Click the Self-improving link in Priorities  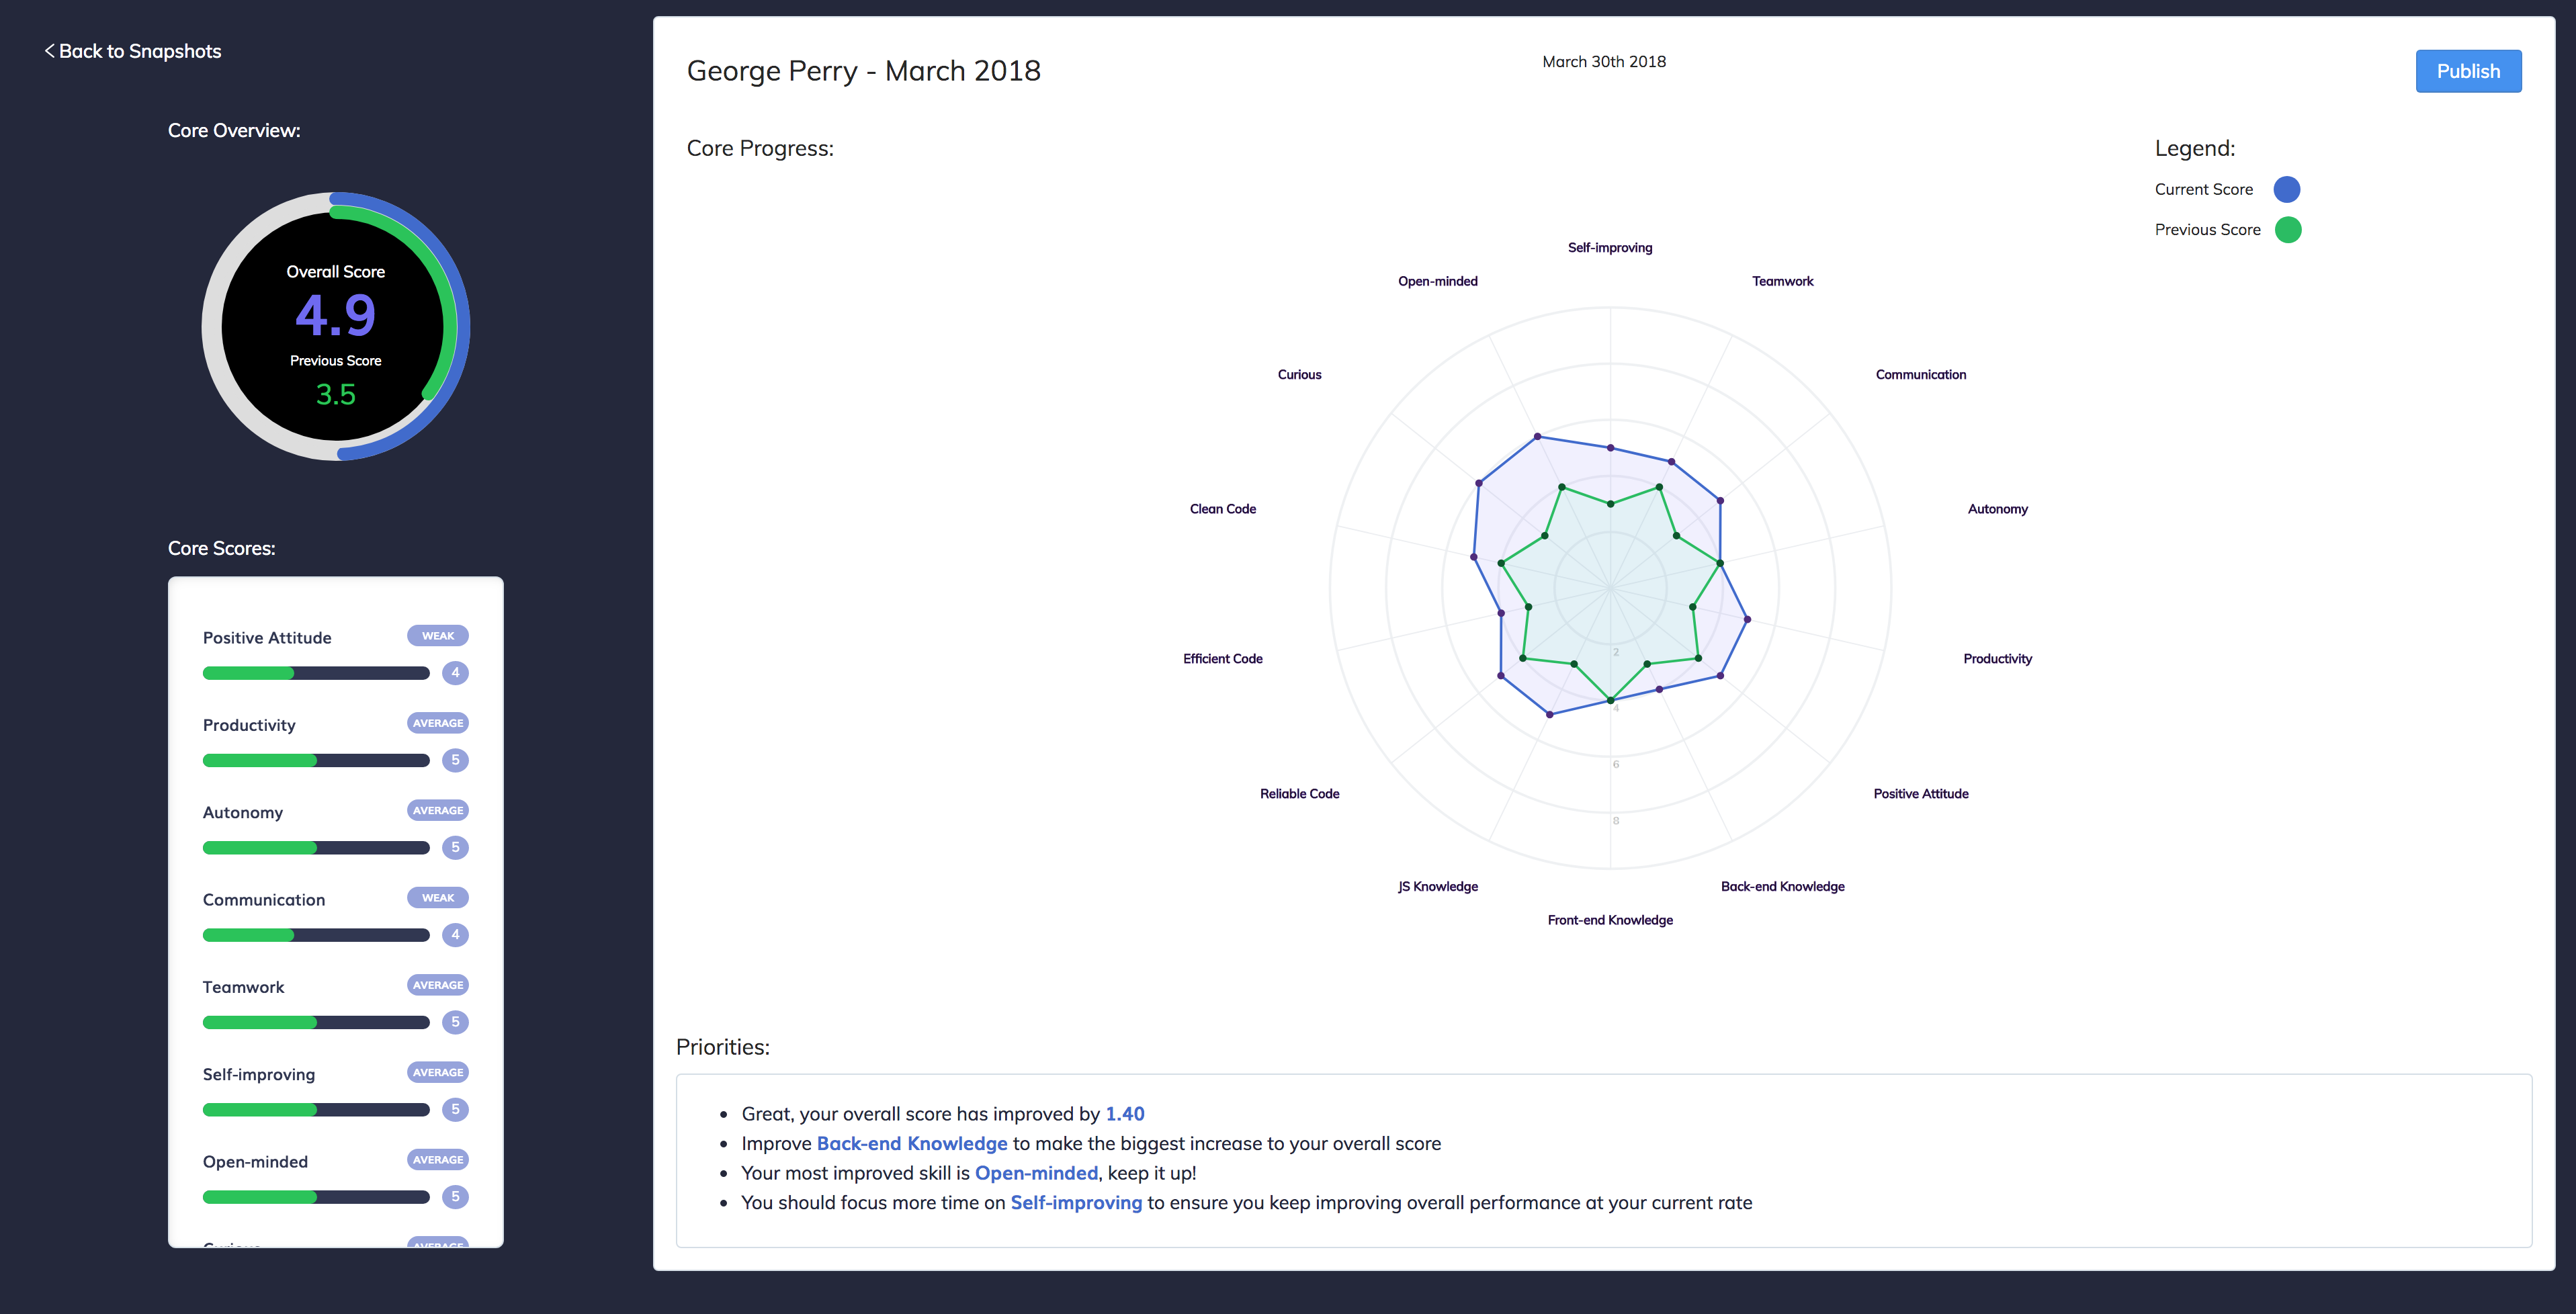point(1075,1203)
